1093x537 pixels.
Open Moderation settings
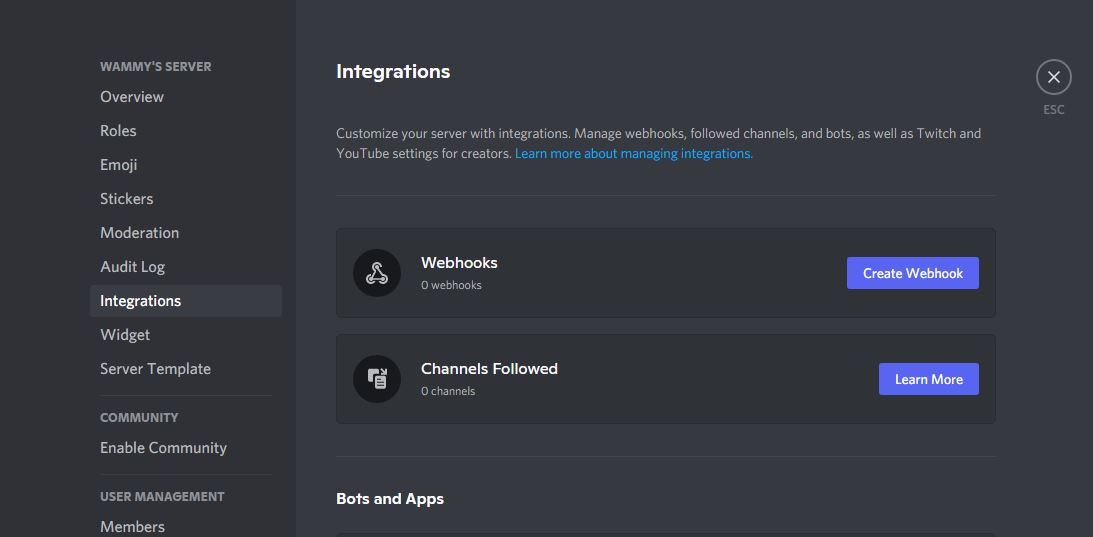tap(185, 233)
